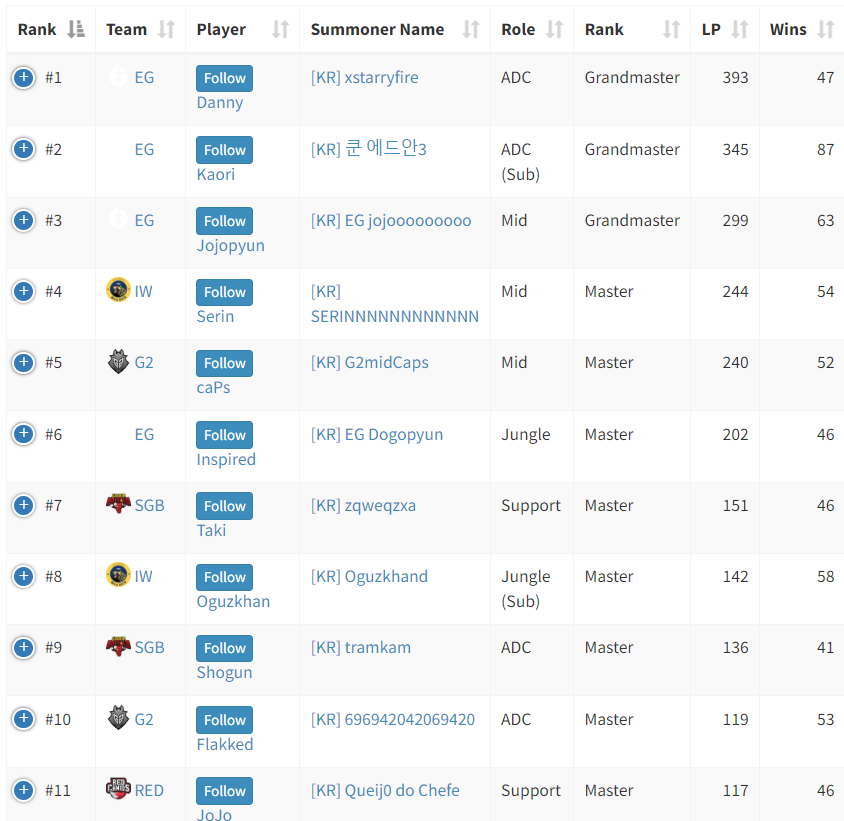844x821 pixels.
Task: Sort table by Player column arrows
Action: (280, 29)
